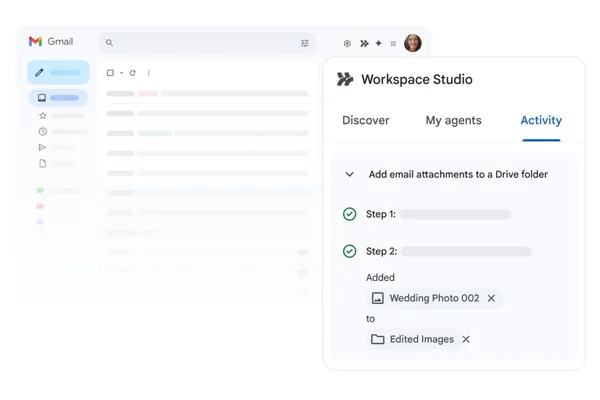This screenshot has width=600, height=400.
Task: Open the first email row with the pink label
Action: tap(207, 93)
